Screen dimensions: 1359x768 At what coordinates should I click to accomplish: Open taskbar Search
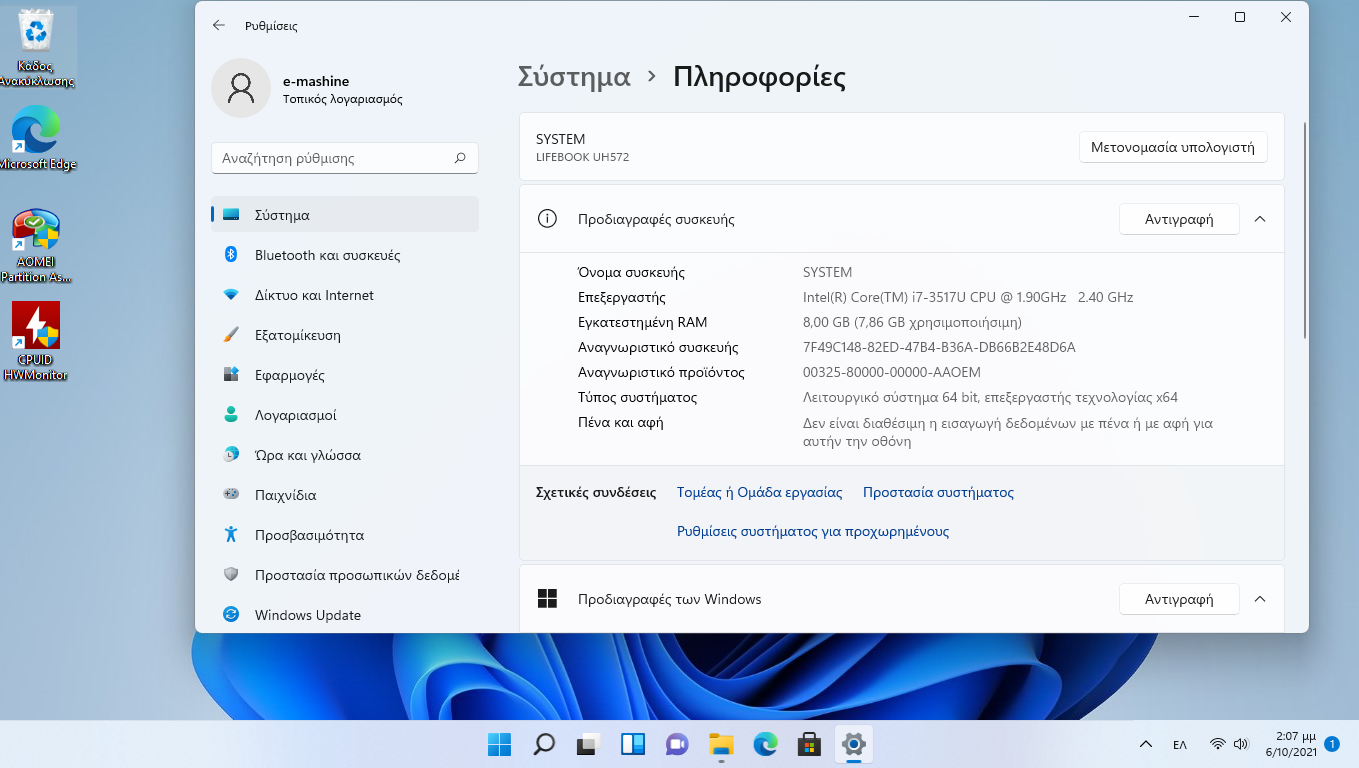point(544,744)
